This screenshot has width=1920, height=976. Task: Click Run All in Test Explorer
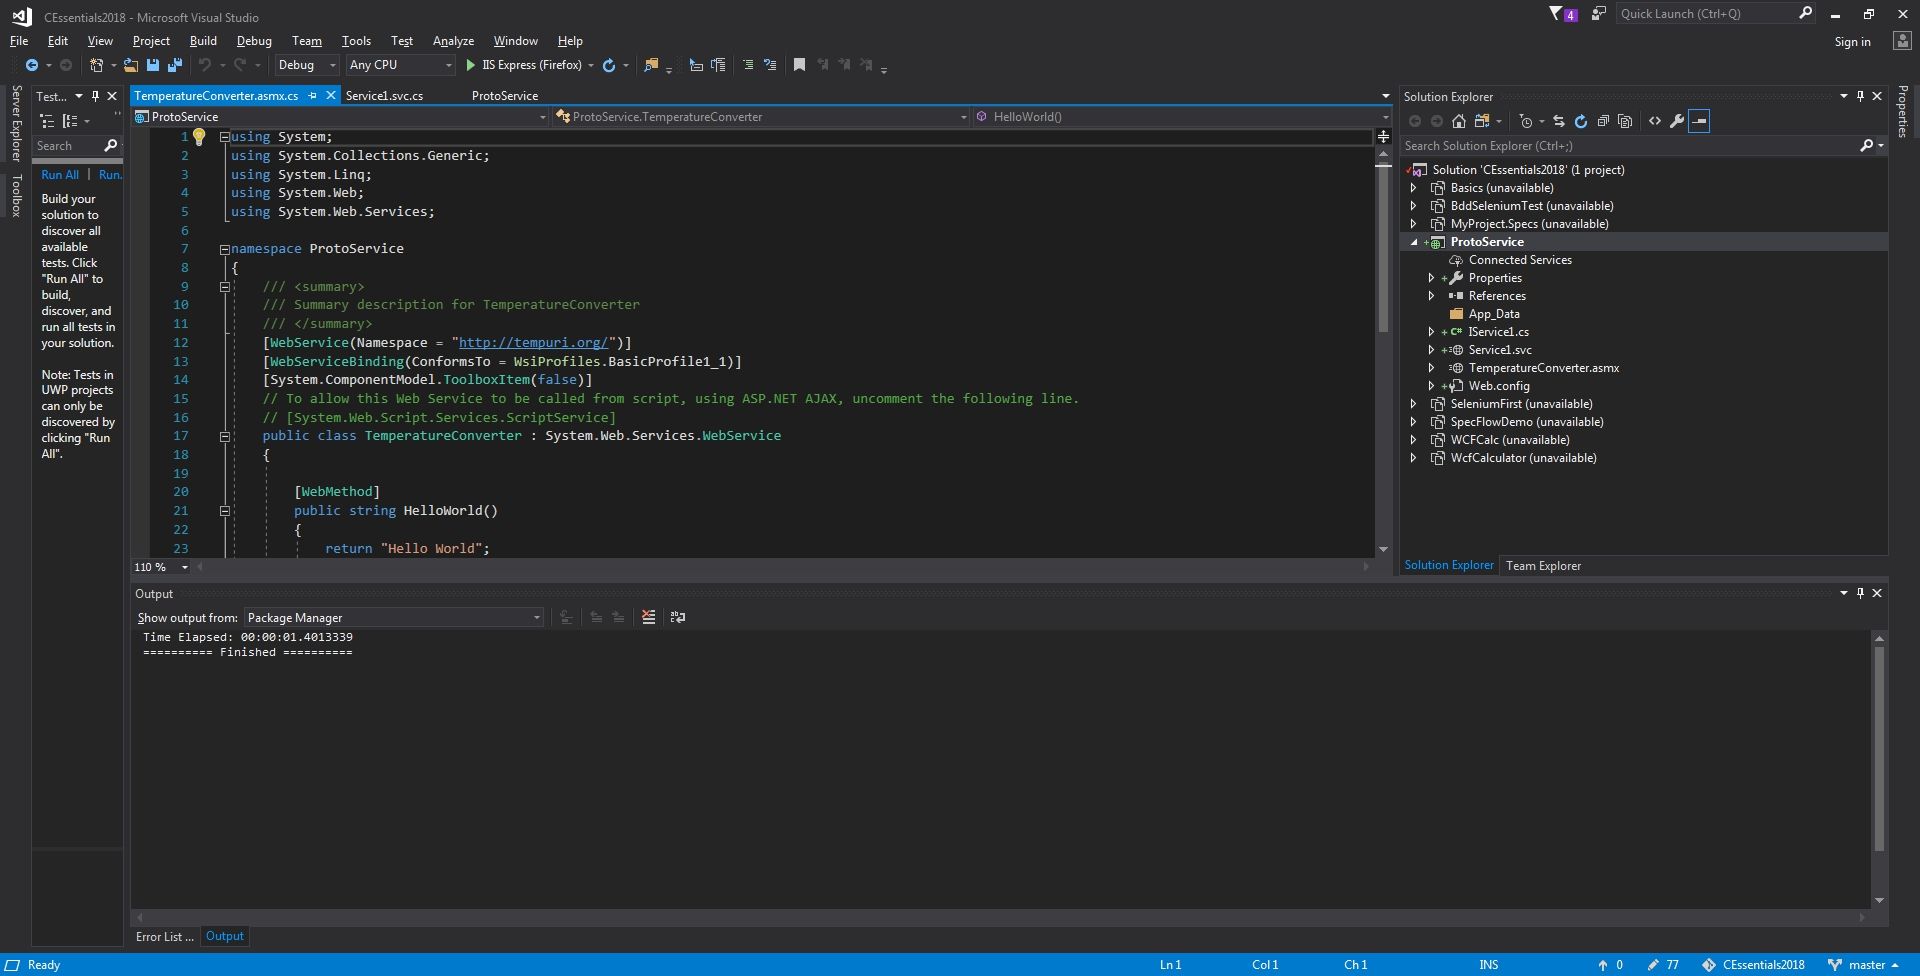pos(60,175)
